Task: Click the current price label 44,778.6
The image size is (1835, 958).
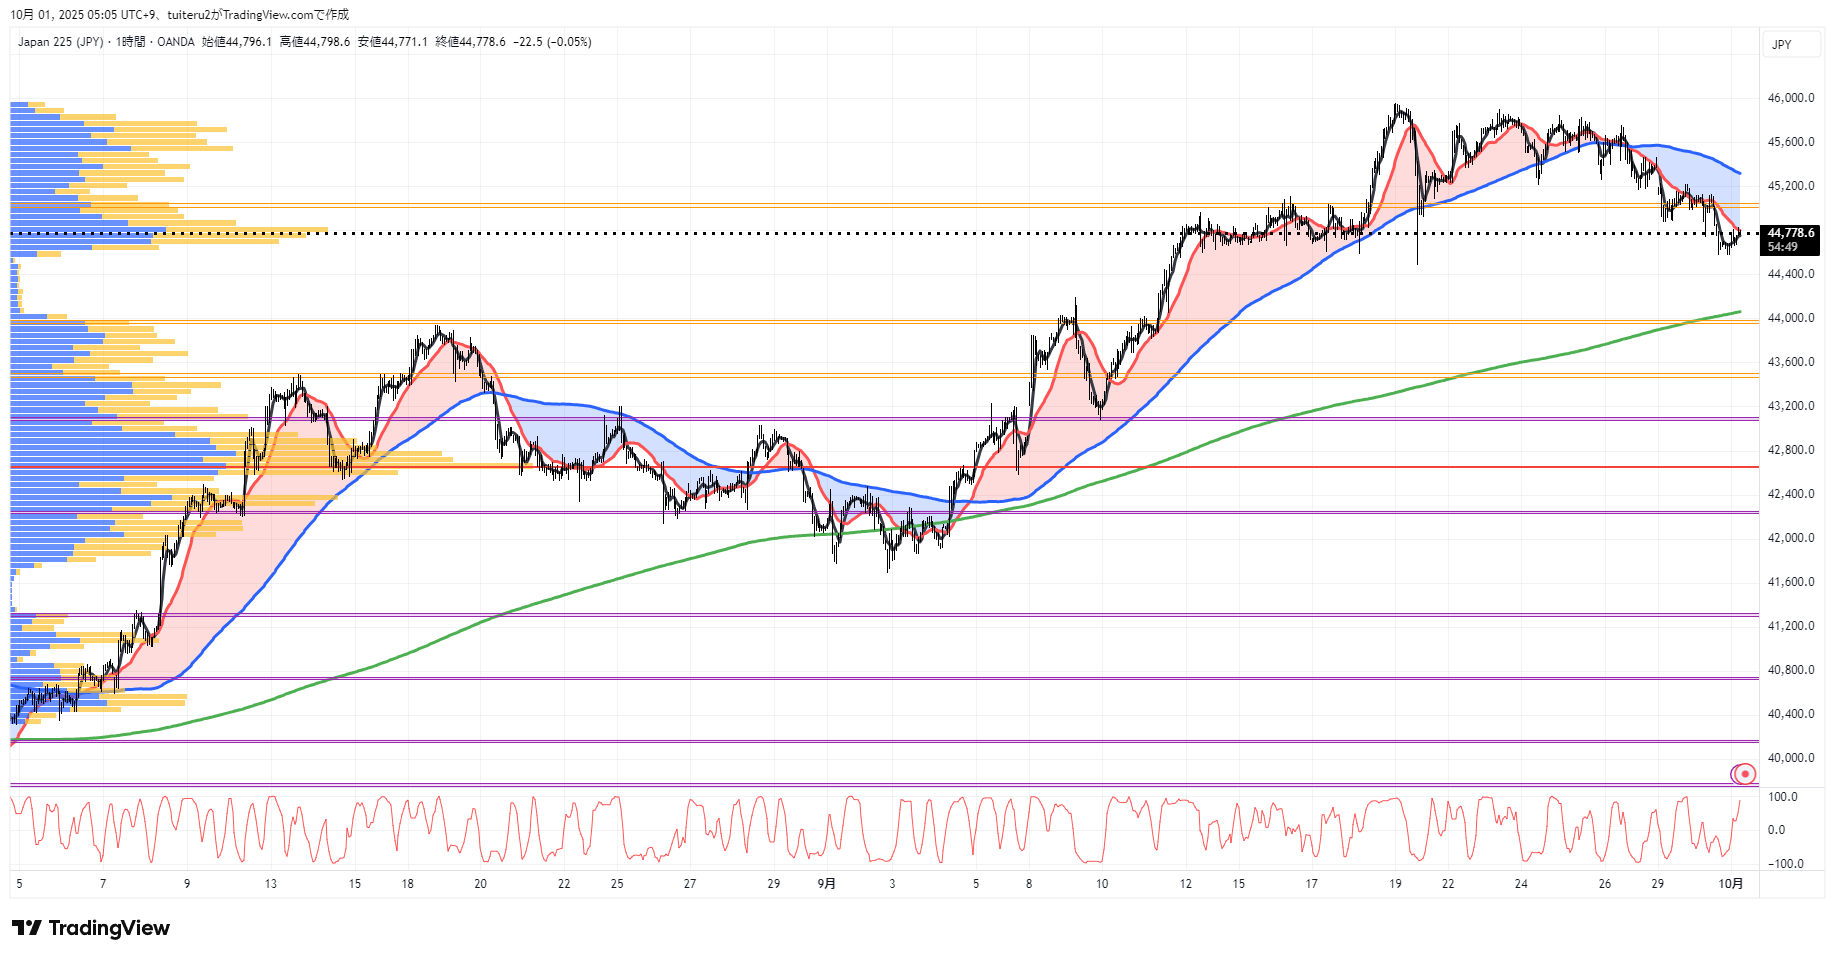Action: (1790, 233)
